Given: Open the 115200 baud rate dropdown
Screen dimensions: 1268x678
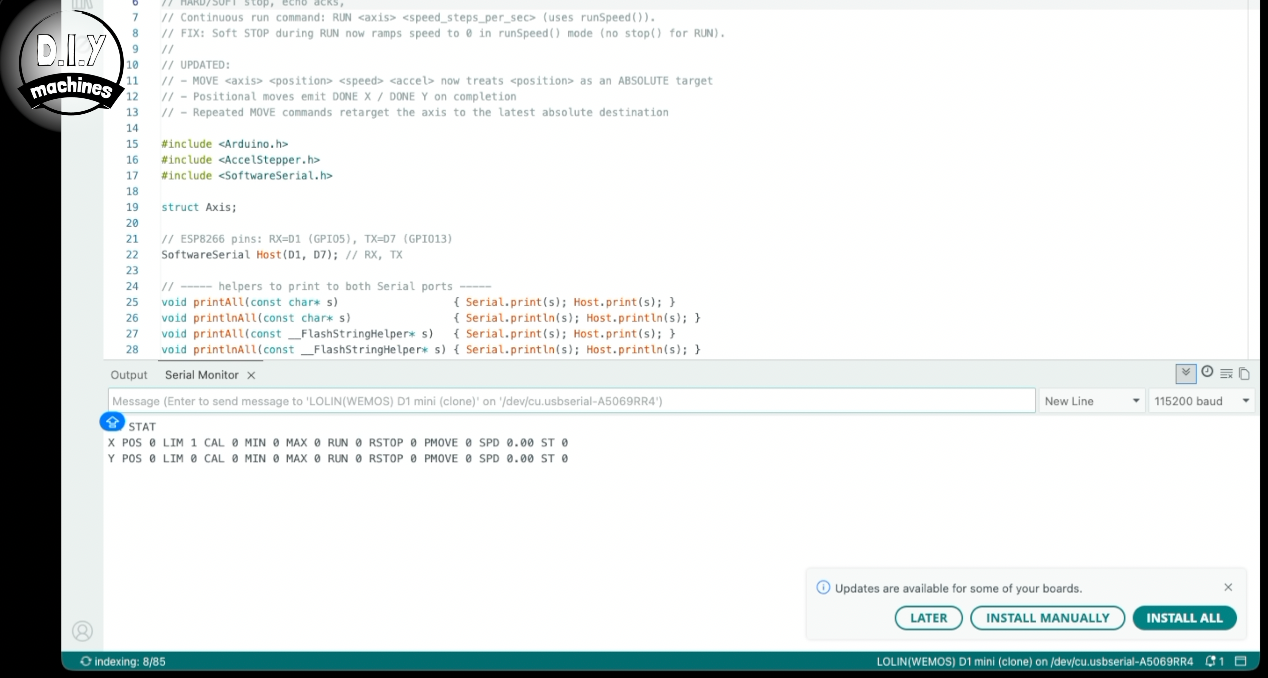Looking at the screenshot, I should coord(1201,401).
